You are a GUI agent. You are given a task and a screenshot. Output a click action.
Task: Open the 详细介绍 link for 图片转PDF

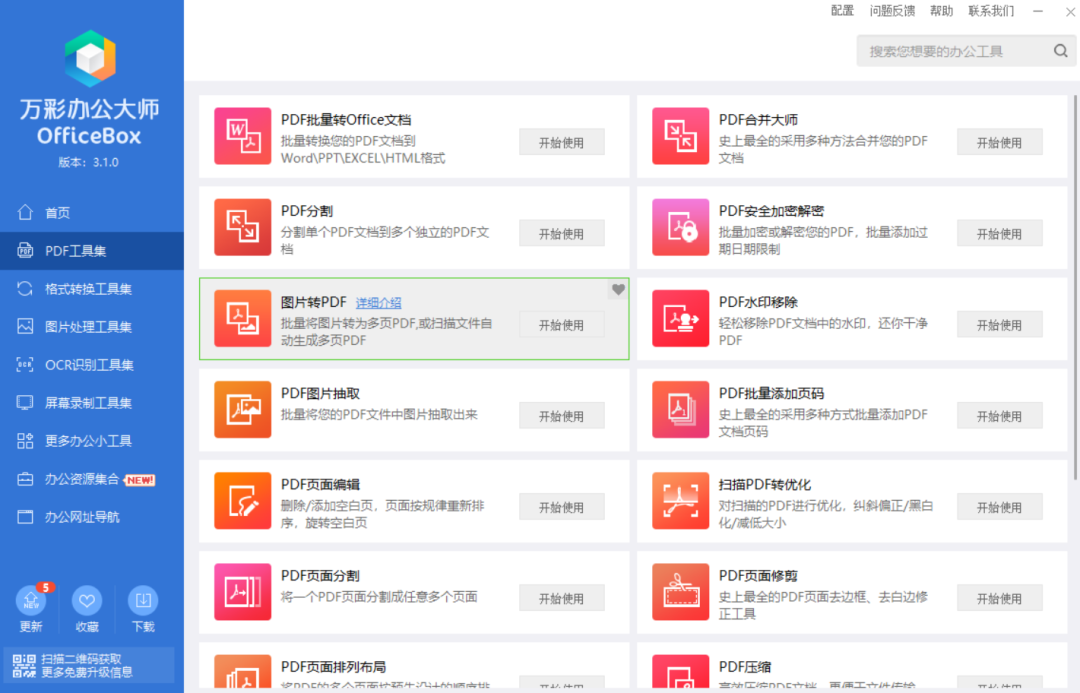[x=379, y=302]
